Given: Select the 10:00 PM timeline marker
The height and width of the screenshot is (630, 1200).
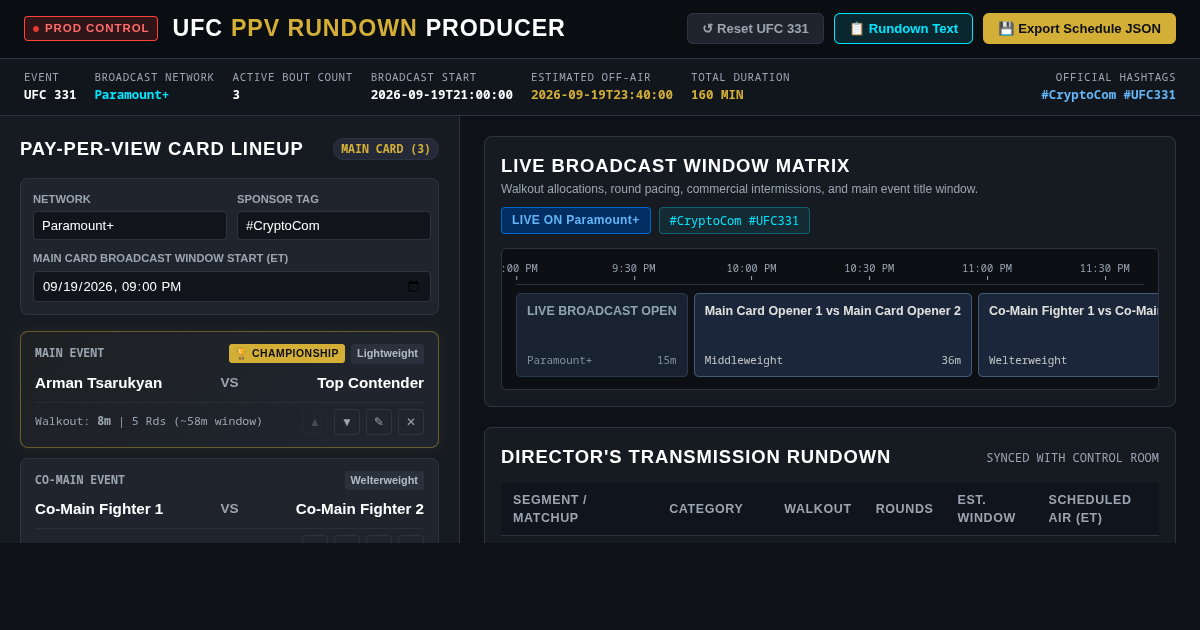Looking at the screenshot, I should pos(751,268).
